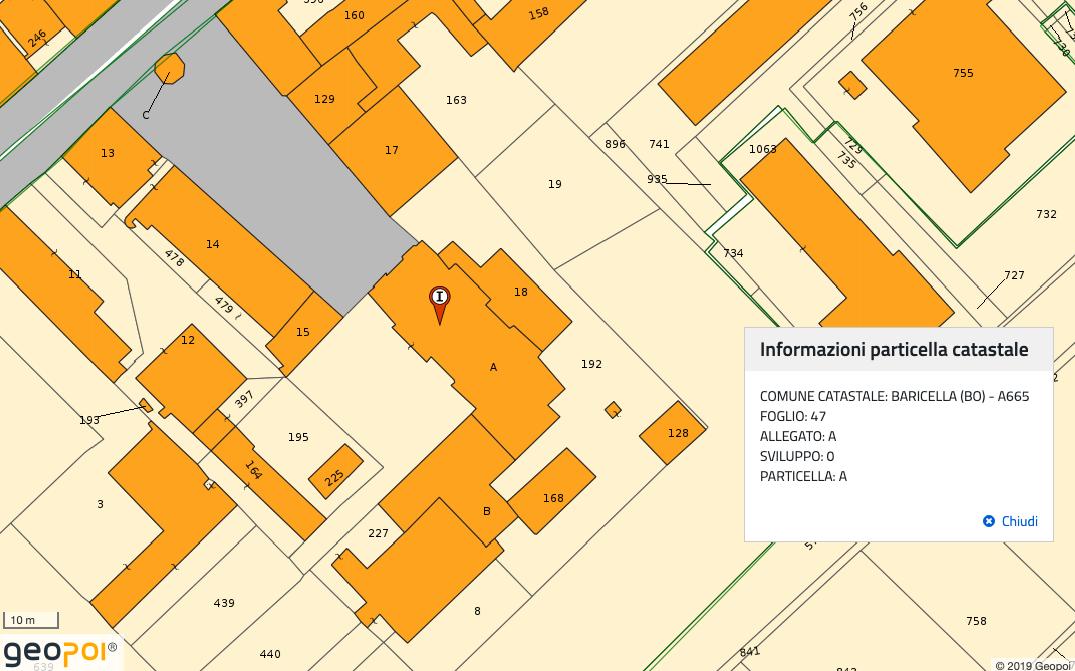Click the © 2019 Geopoi copyright text
The height and width of the screenshot is (671, 1075).
click(x=1033, y=665)
